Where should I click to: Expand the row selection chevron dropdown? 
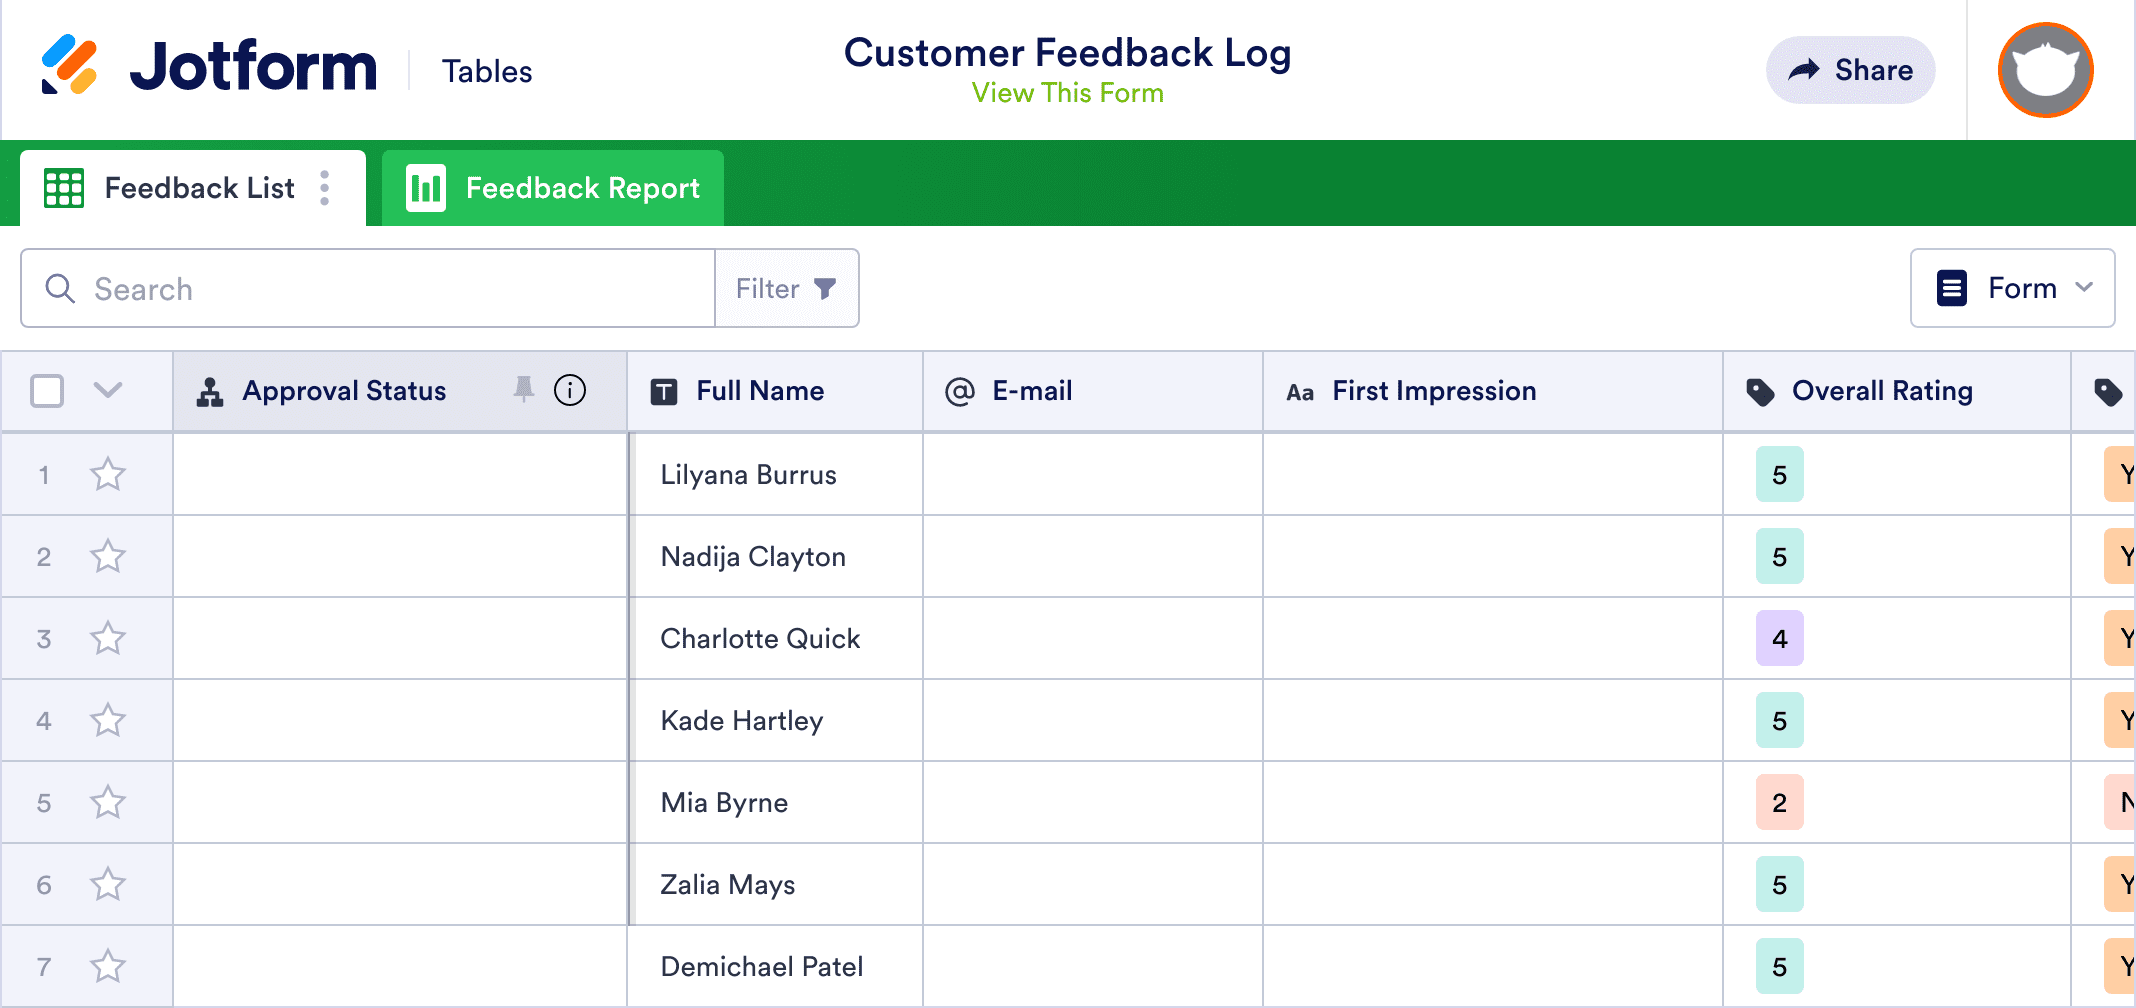click(108, 390)
